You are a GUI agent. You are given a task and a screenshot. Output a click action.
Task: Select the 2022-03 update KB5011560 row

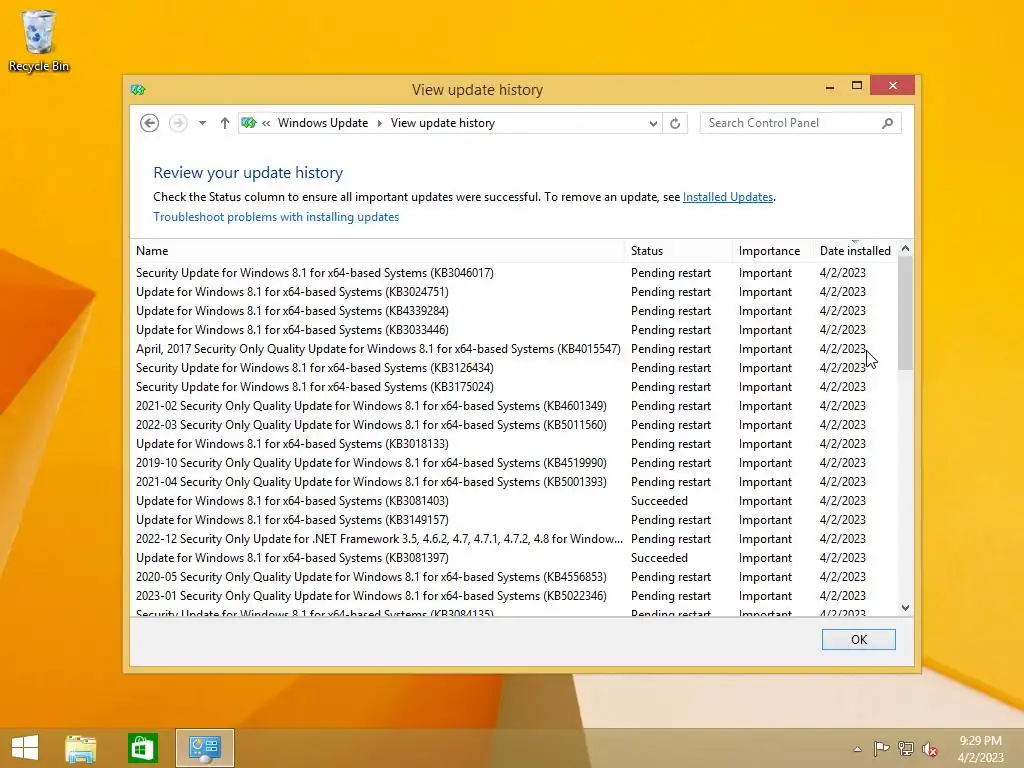[513, 424]
